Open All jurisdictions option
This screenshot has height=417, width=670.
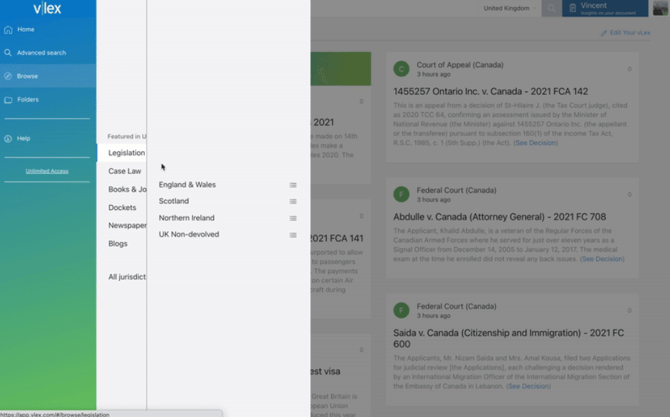[x=127, y=277]
